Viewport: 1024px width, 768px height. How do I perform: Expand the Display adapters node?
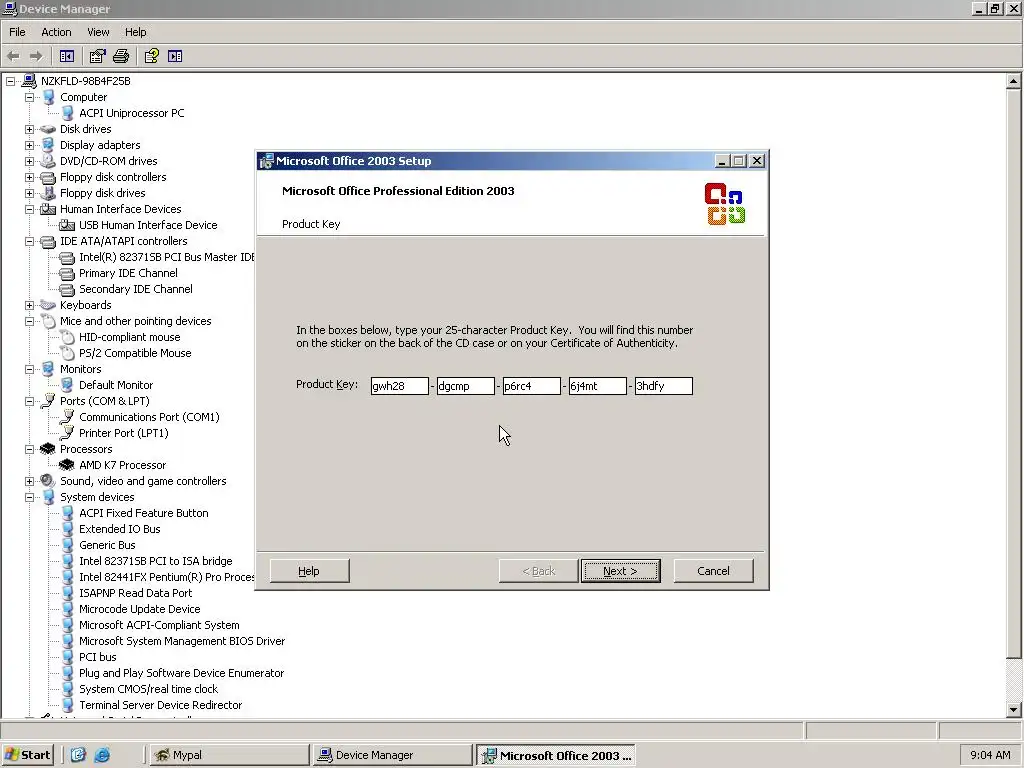[29, 145]
